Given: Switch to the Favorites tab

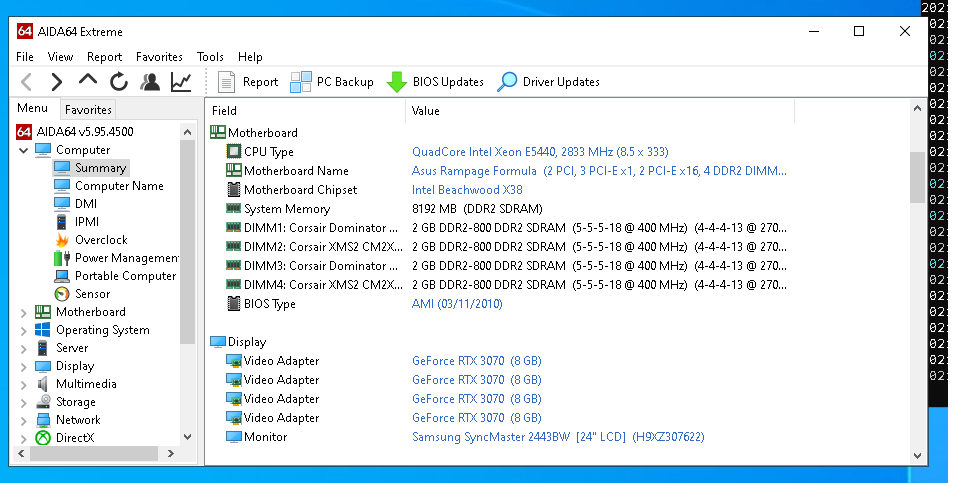Looking at the screenshot, I should coord(88,110).
